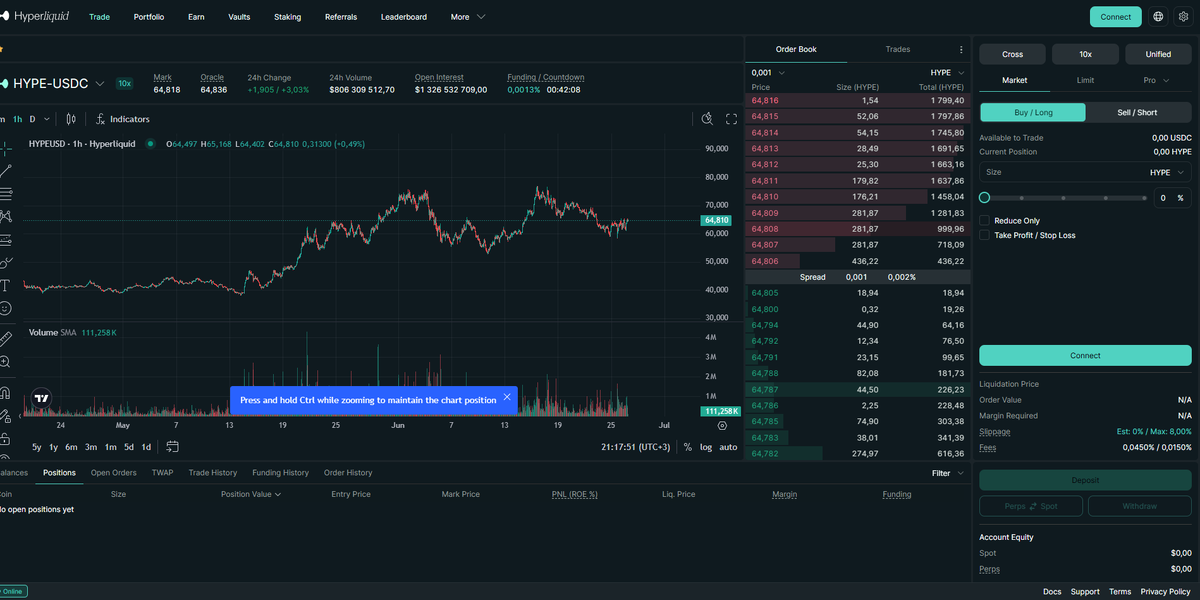Switch to the Open Orders tab
The height and width of the screenshot is (600, 1200).
tap(114, 473)
